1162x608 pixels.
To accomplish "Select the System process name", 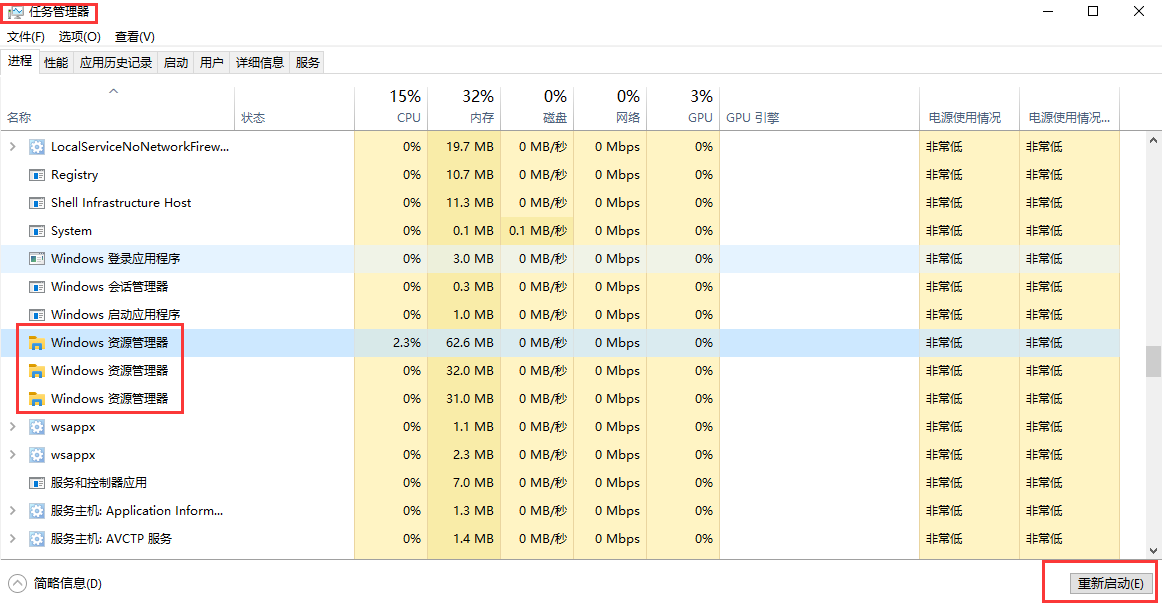I will coord(71,231).
